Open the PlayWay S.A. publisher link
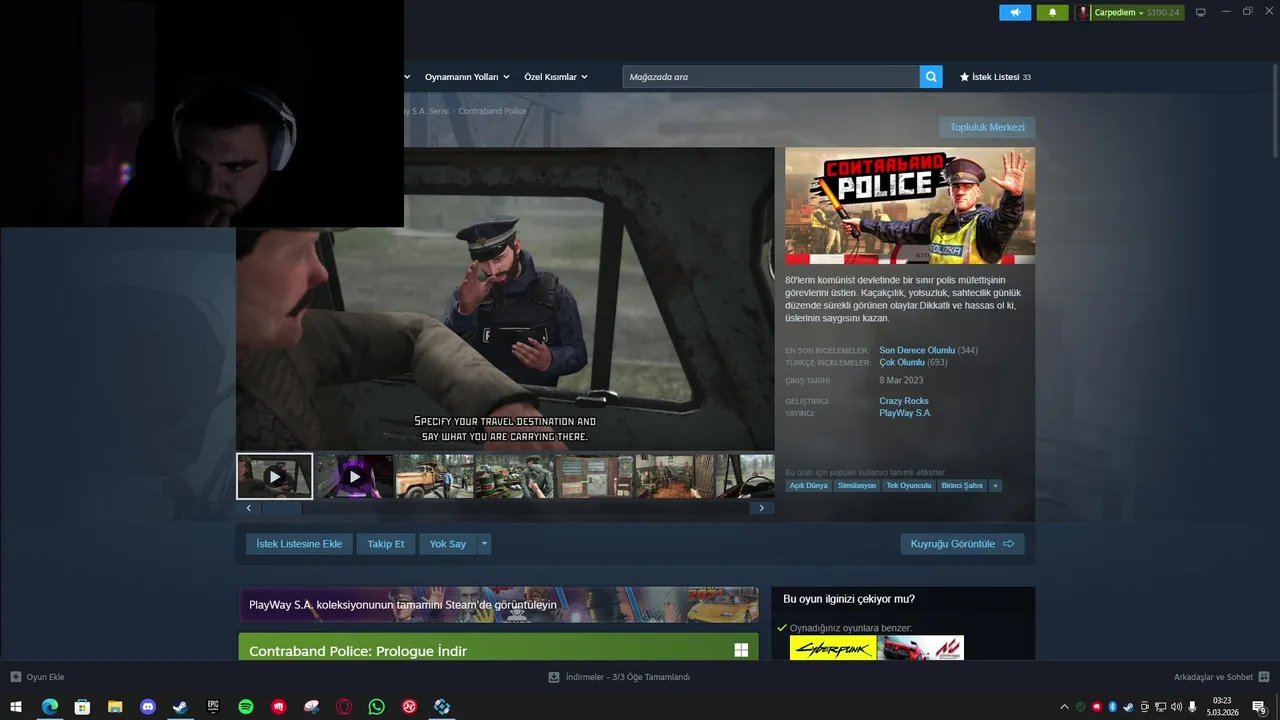This screenshot has height=720, width=1280. [905, 413]
